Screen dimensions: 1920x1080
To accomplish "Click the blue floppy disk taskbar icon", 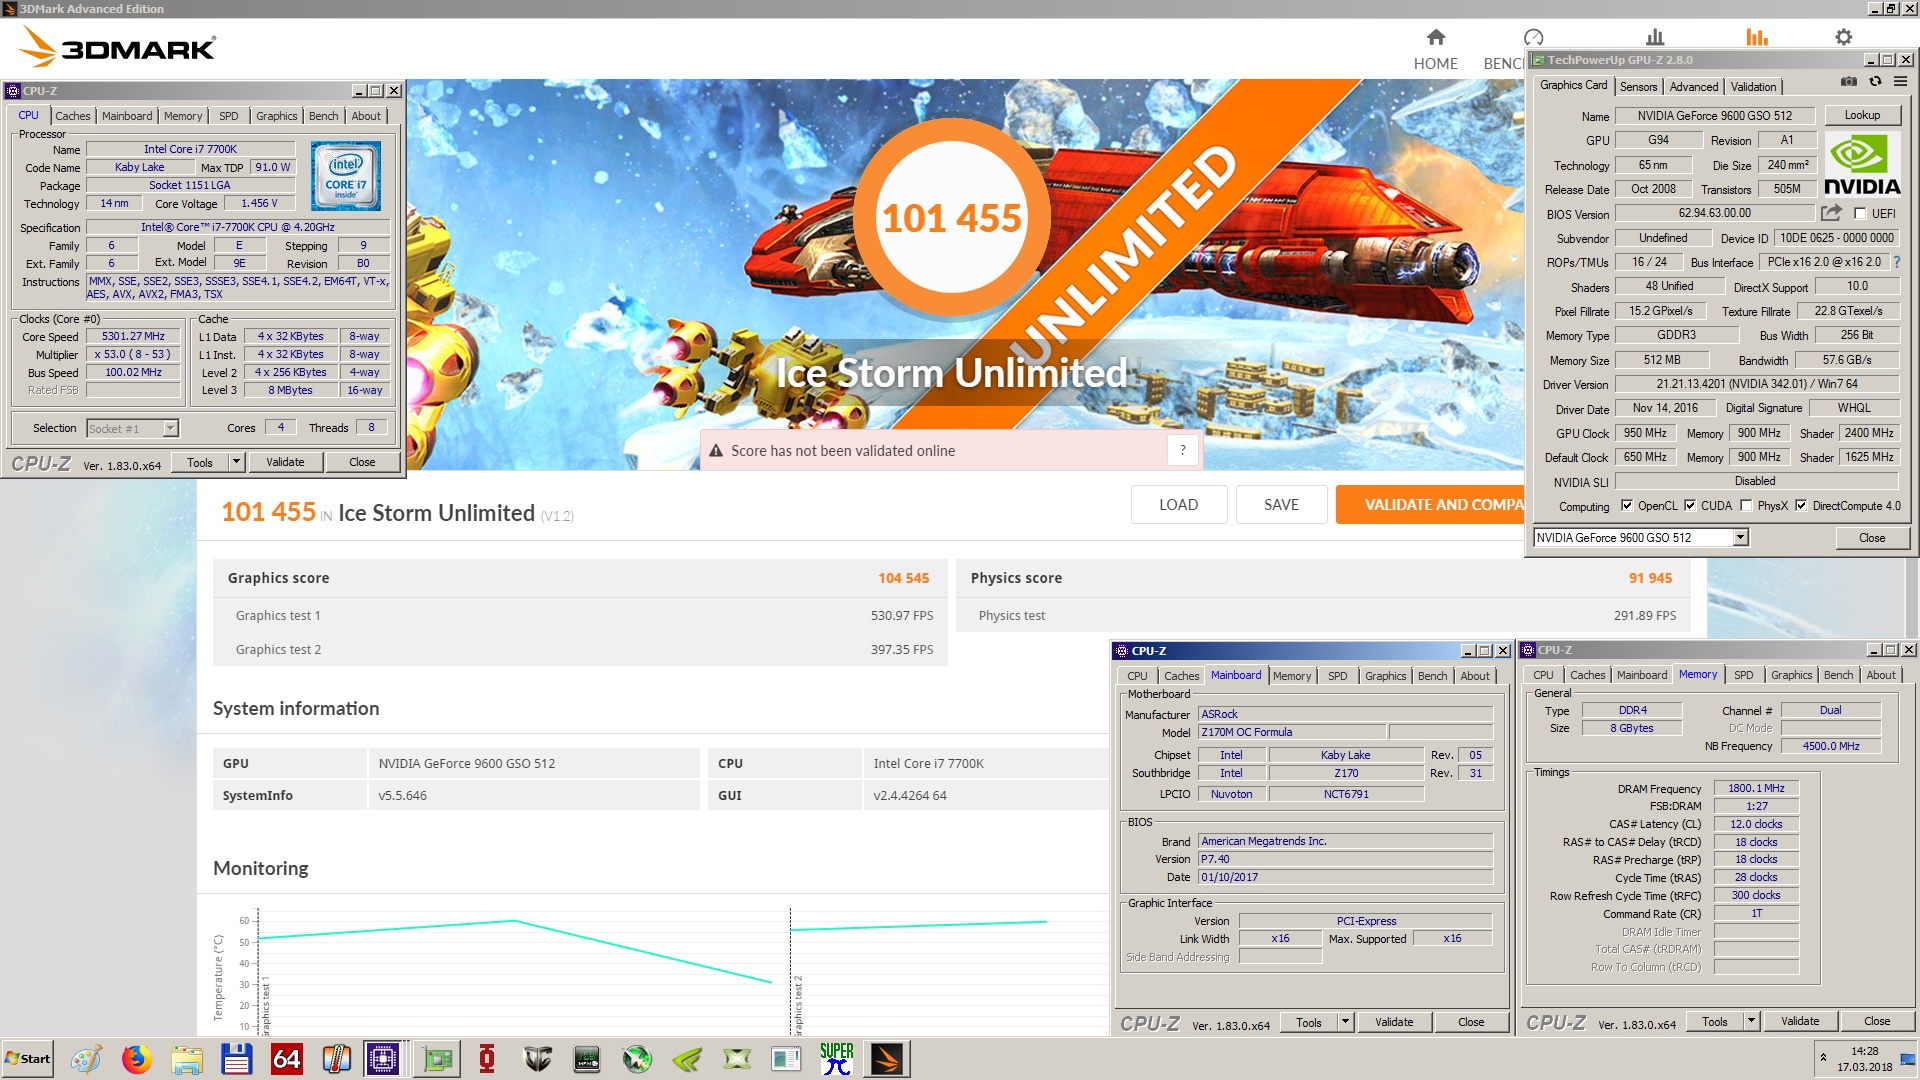I will tap(236, 1058).
